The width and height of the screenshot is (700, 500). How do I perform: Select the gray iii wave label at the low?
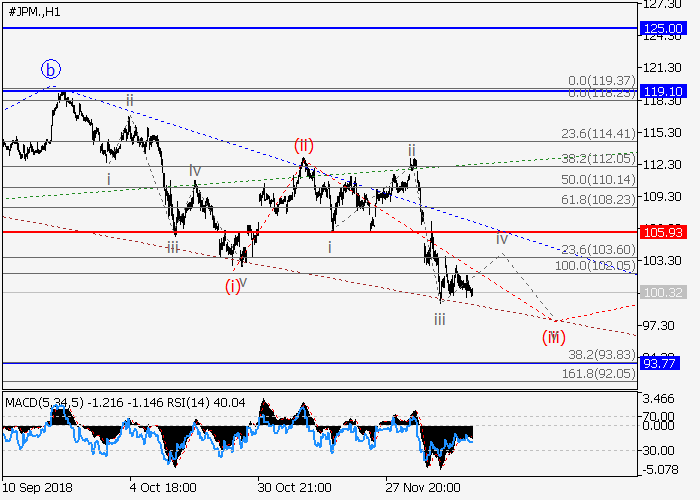tap(439, 319)
